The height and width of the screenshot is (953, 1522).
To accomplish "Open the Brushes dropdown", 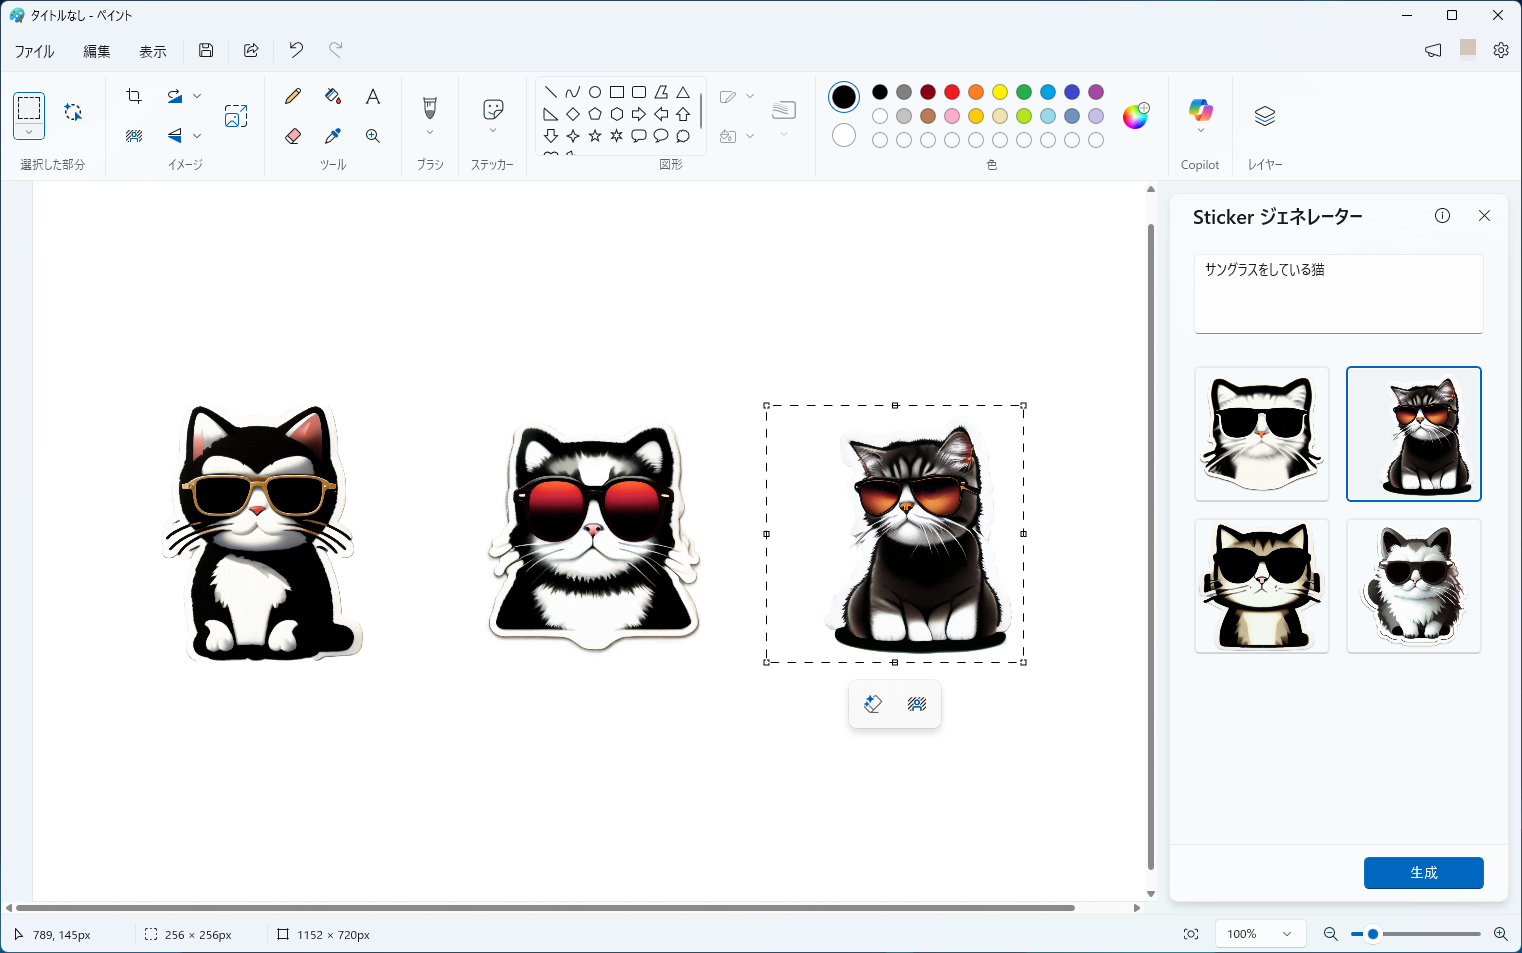I will [429, 133].
